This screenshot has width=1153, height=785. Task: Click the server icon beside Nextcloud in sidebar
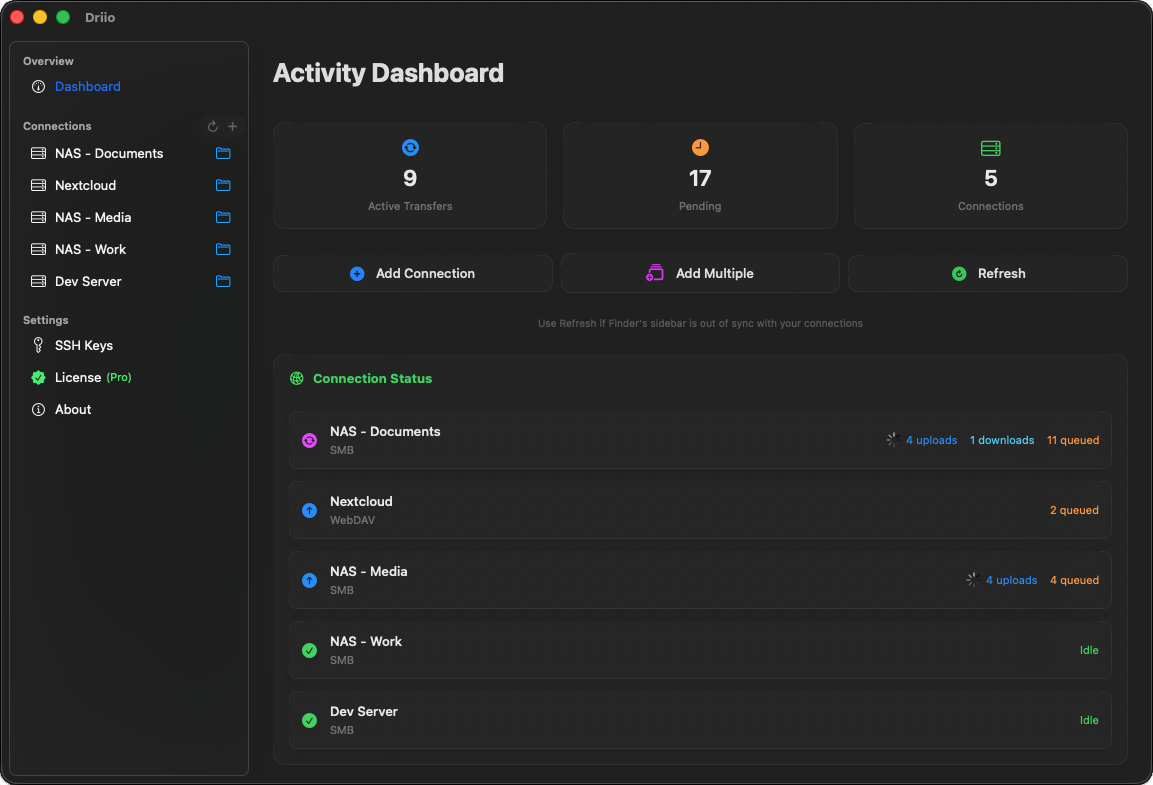point(38,185)
